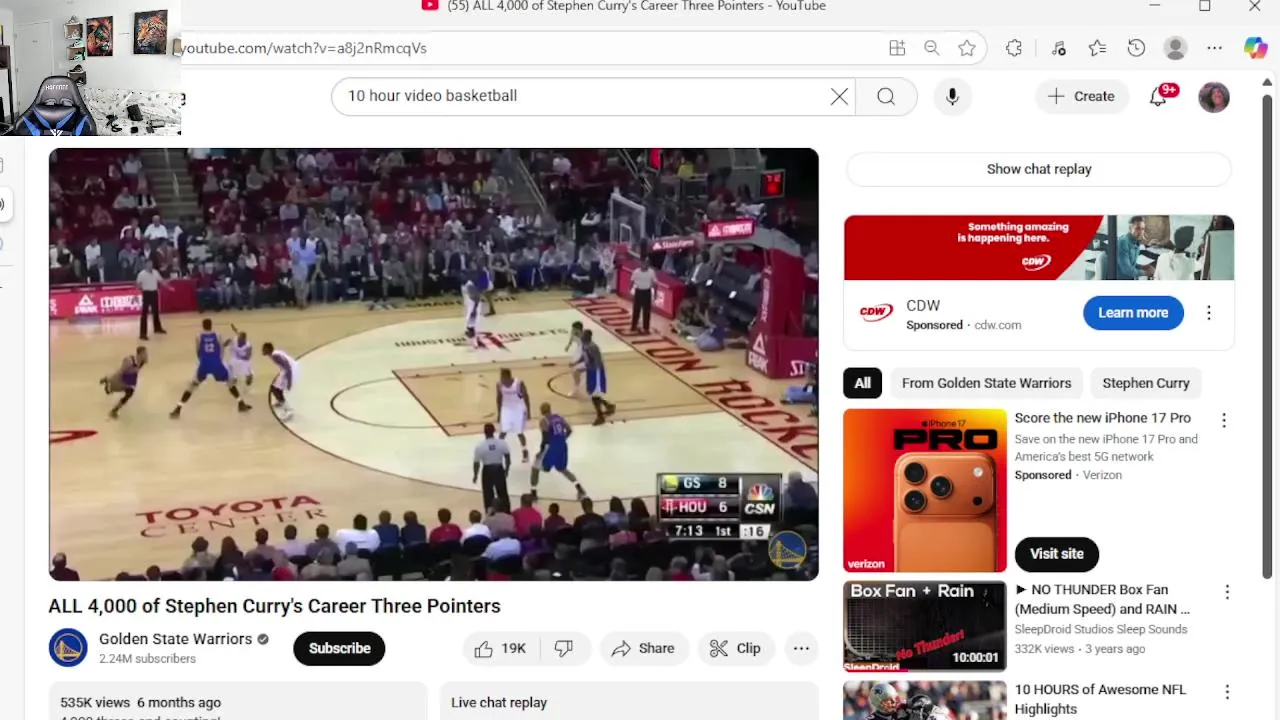Click the browser address bar URL
This screenshot has height=720, width=1280.
click(303, 48)
